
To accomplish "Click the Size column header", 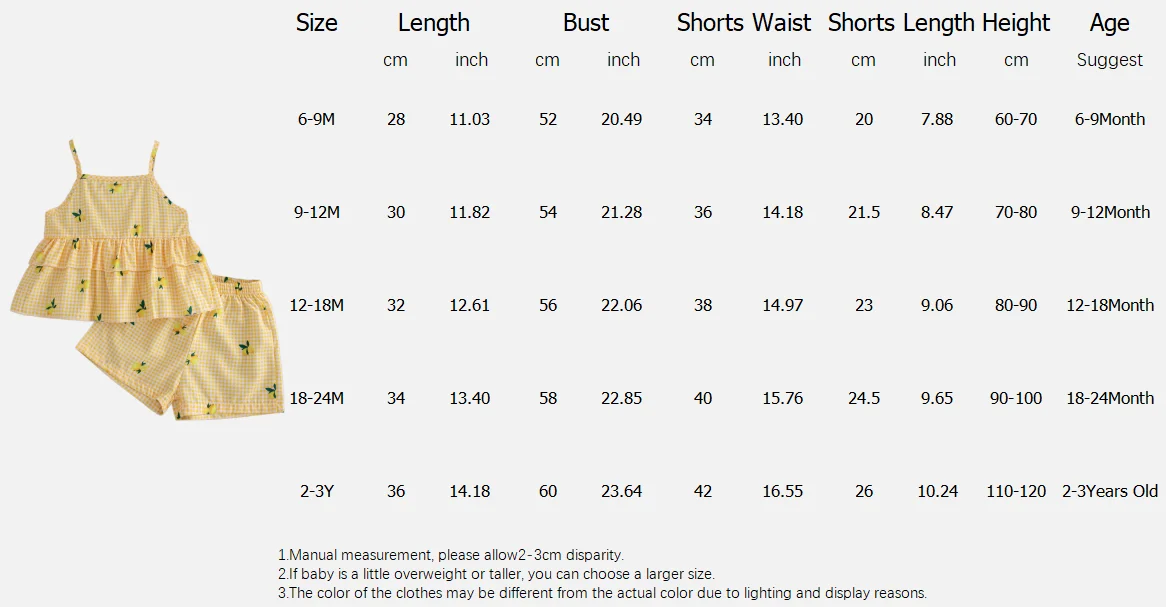I will tap(316, 23).
